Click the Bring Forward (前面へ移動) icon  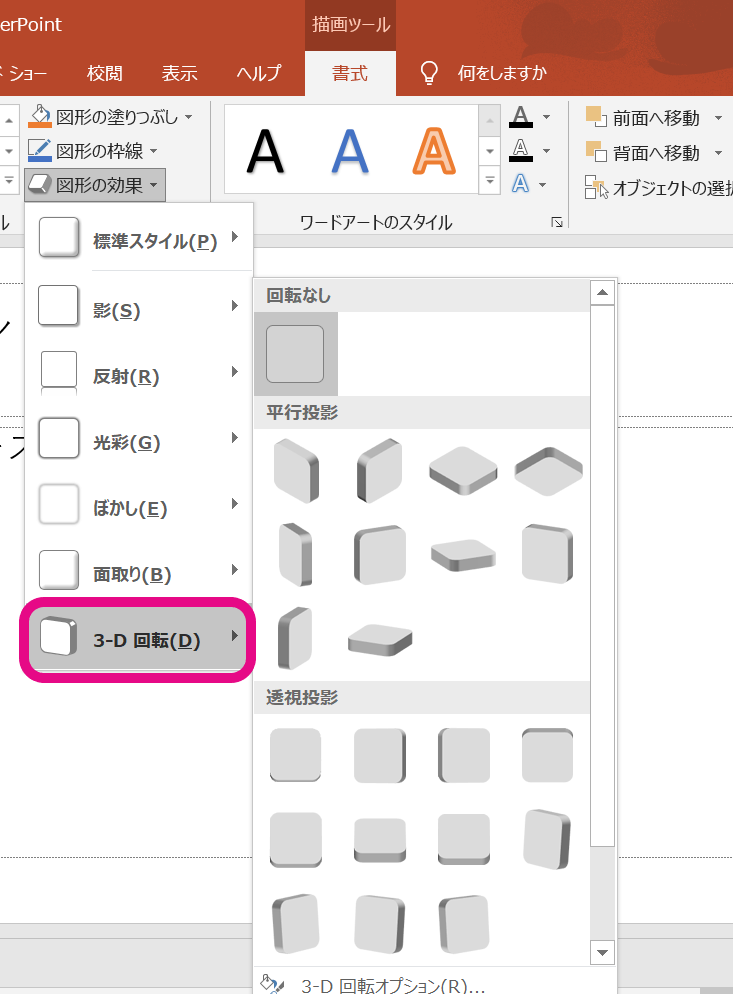coord(596,118)
